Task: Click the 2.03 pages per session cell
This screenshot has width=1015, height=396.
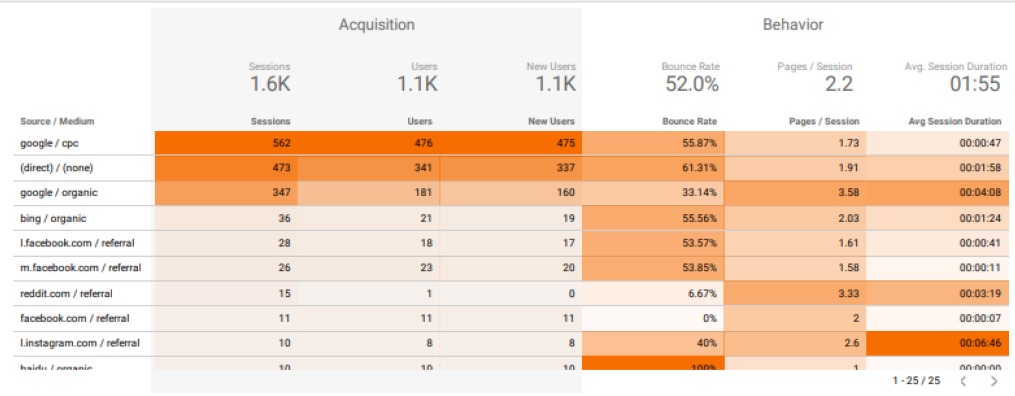Action: click(x=796, y=218)
